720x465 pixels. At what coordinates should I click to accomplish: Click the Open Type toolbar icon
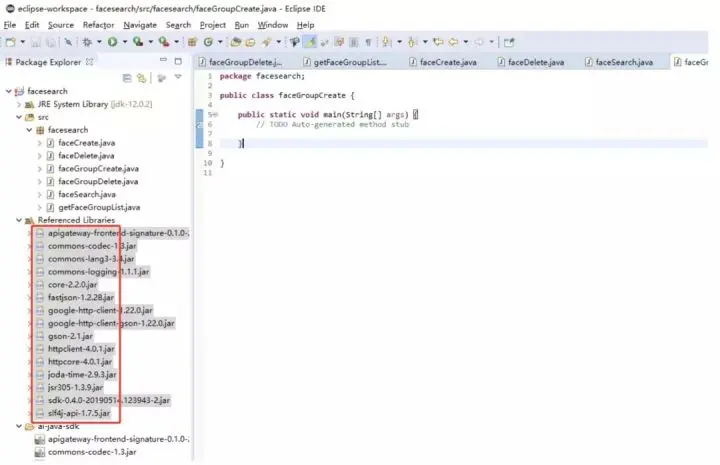236,42
